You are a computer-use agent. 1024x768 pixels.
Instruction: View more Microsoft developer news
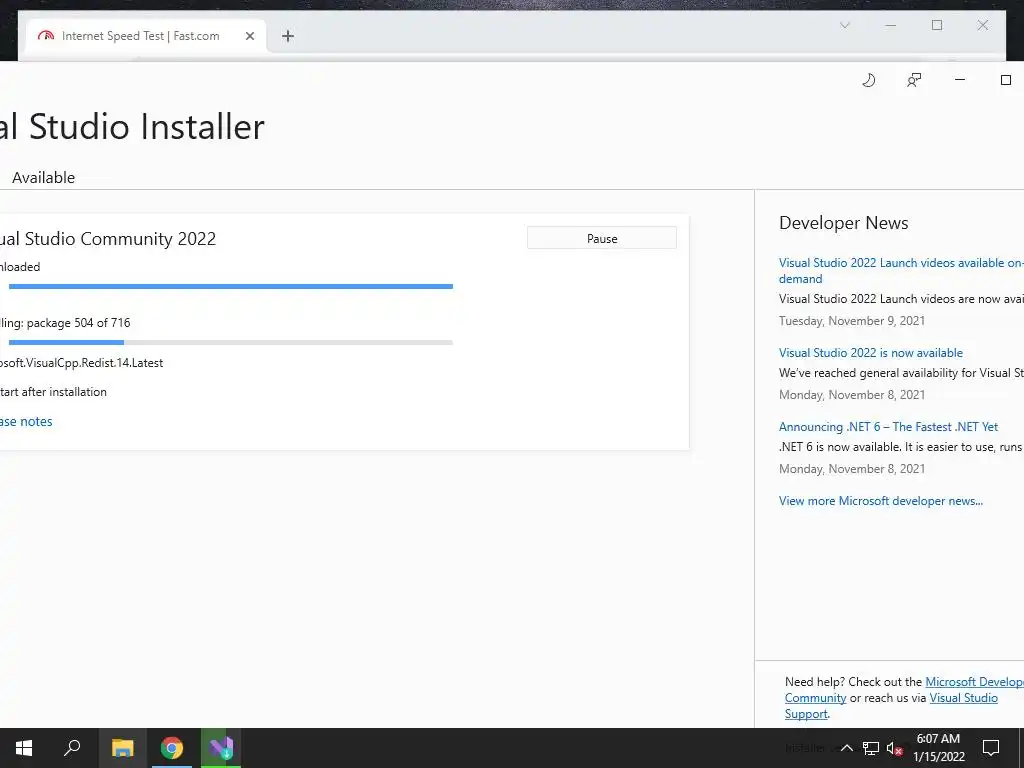[880, 501]
